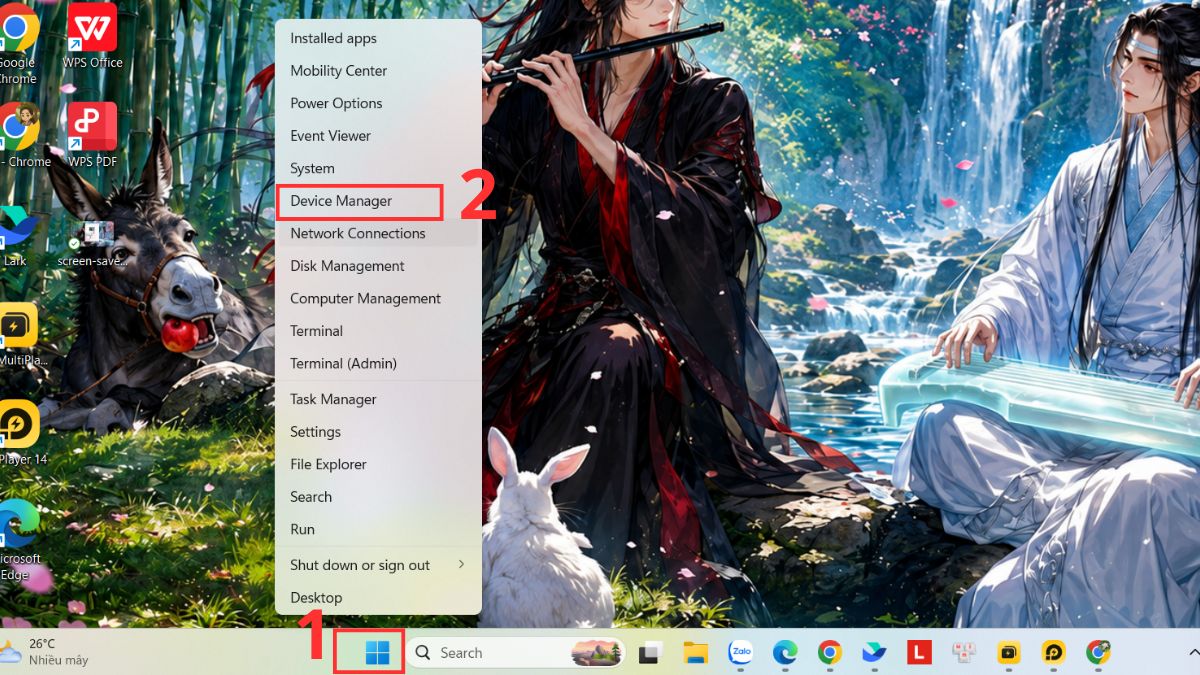Screen dimensions: 1200x675
Task: Open Settings from the context menu
Action: tap(378, 432)
